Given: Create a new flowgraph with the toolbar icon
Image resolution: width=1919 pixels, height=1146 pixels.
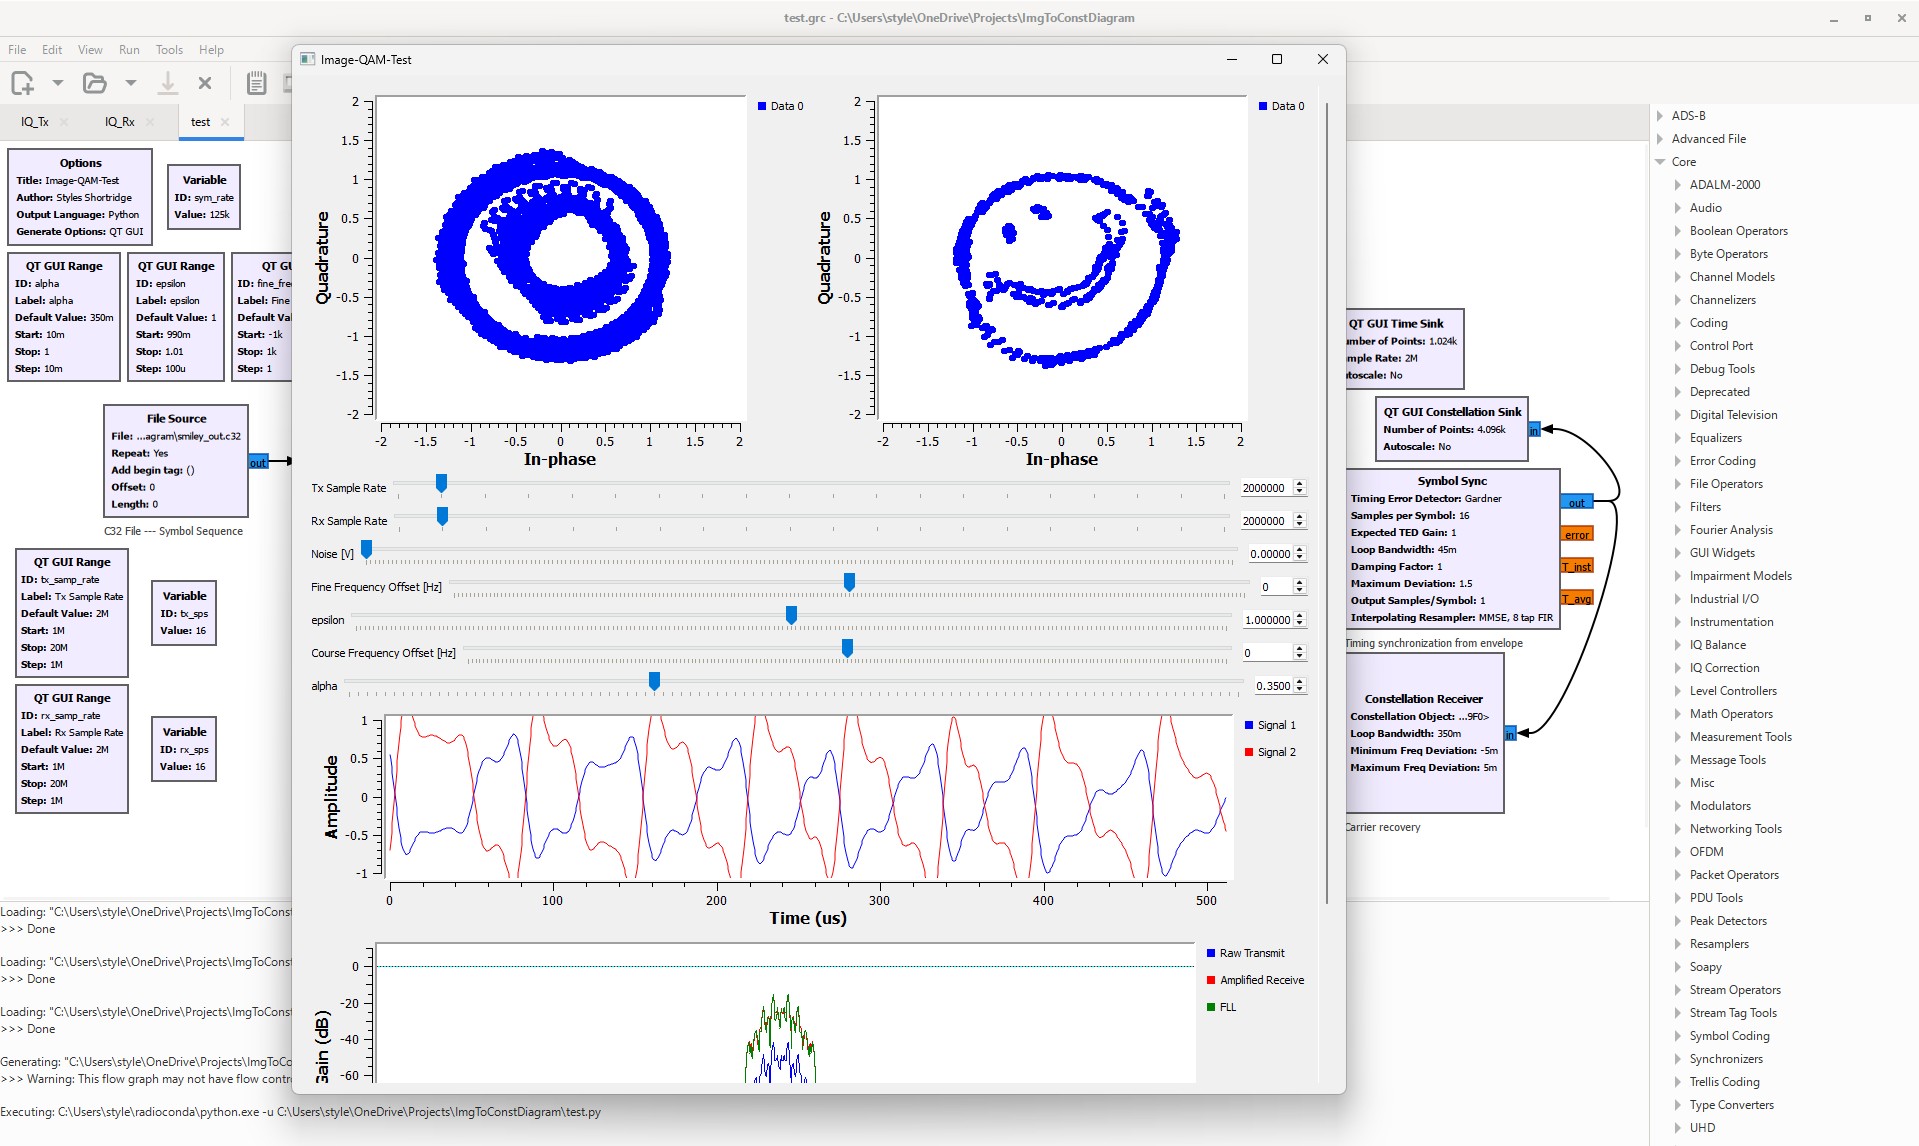Looking at the screenshot, I should pyautogui.click(x=22, y=83).
